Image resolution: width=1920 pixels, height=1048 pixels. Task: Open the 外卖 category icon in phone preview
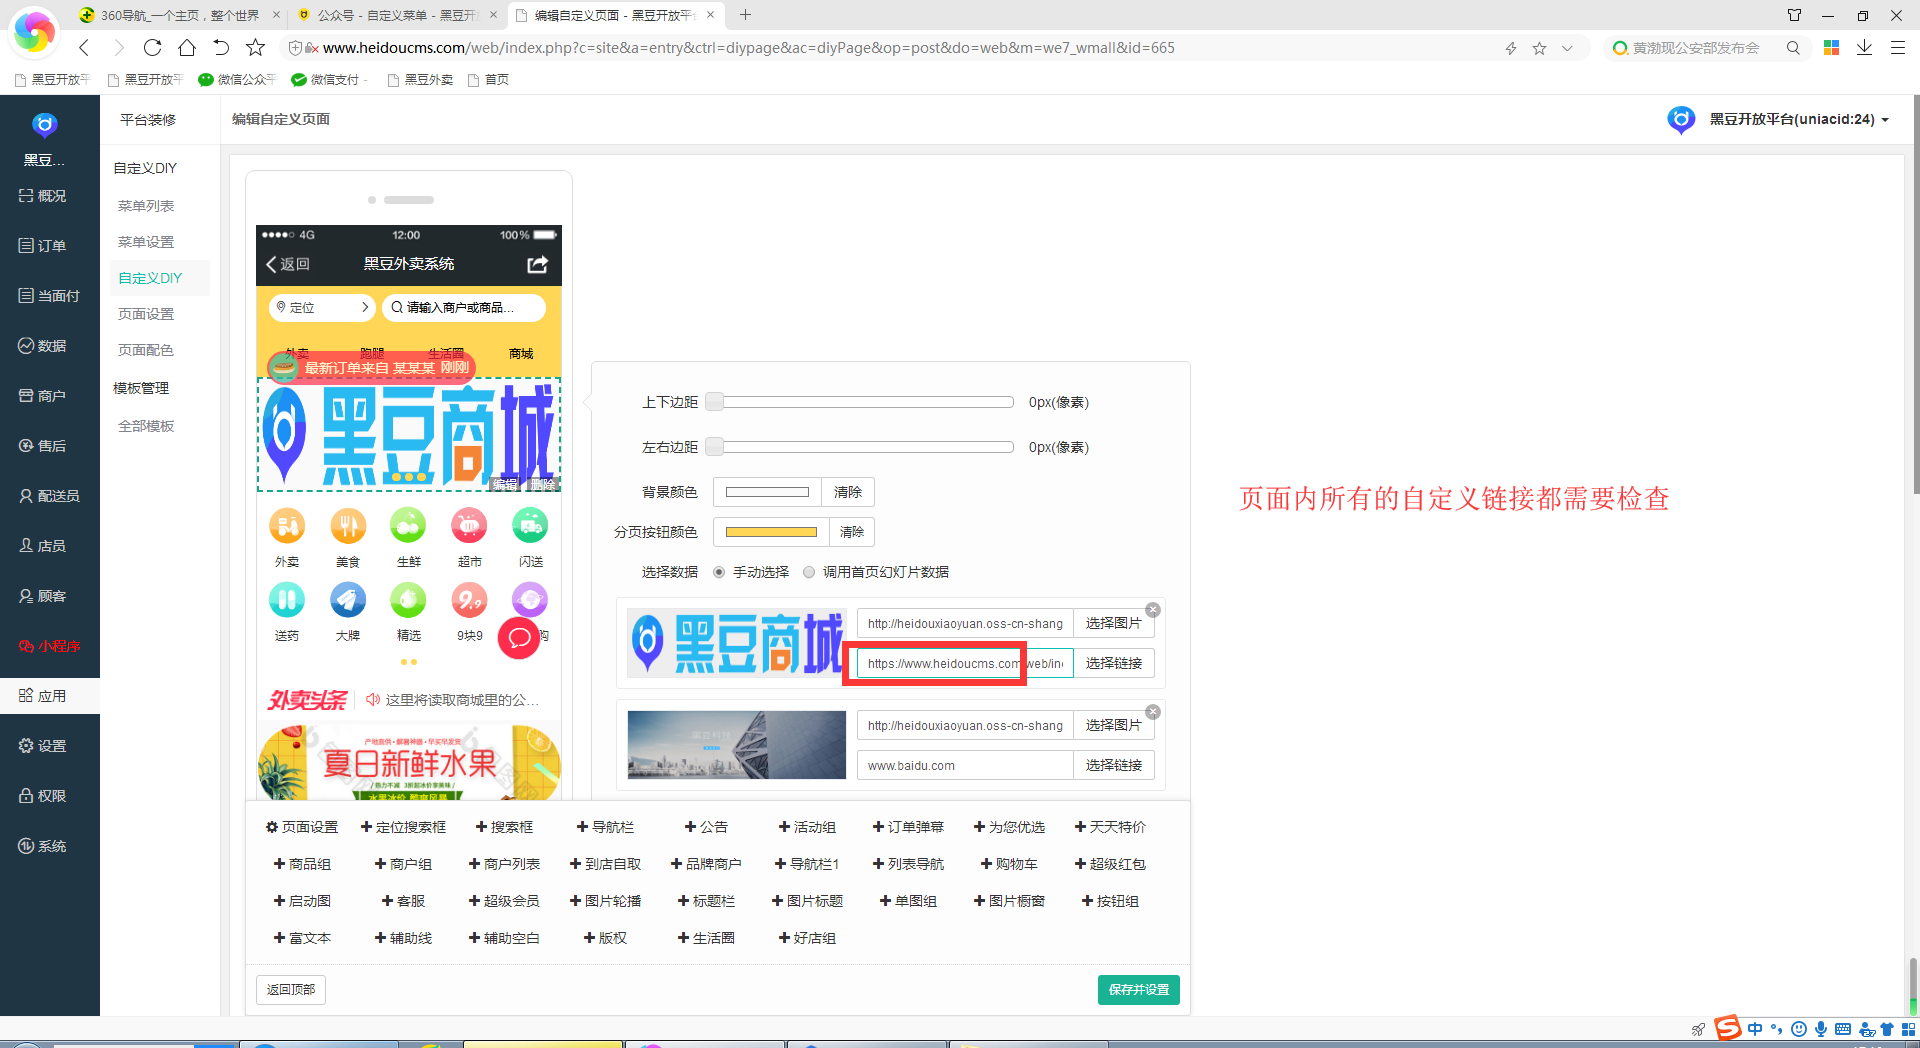(x=287, y=526)
